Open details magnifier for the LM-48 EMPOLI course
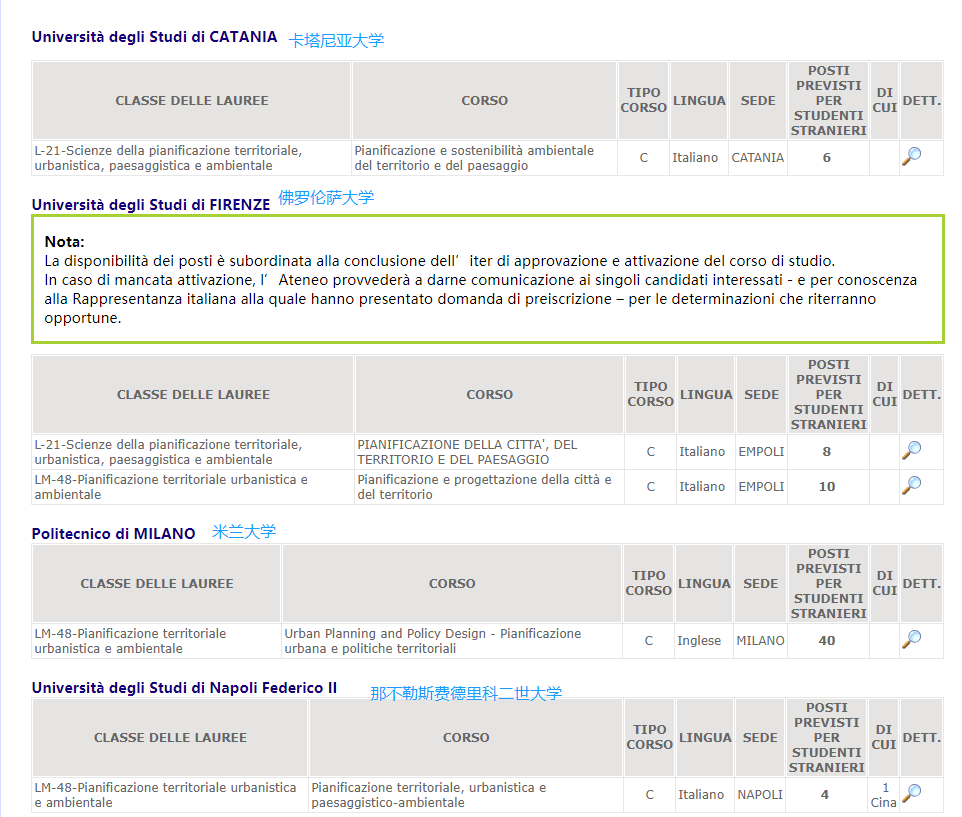 coord(912,486)
